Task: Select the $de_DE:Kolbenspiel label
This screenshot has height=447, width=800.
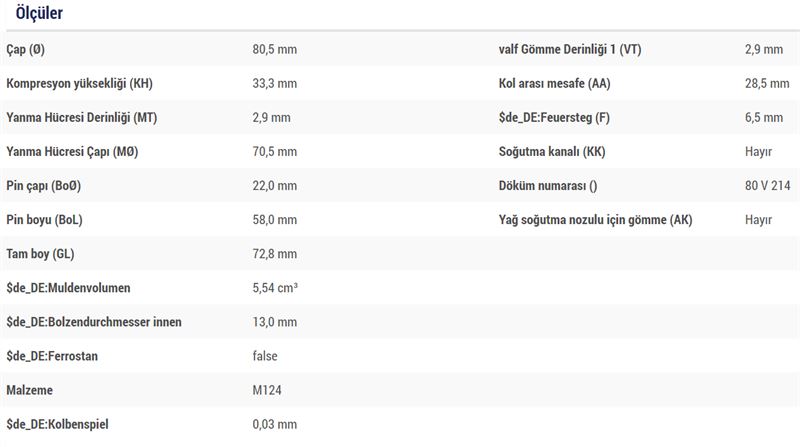Action: pos(57,425)
